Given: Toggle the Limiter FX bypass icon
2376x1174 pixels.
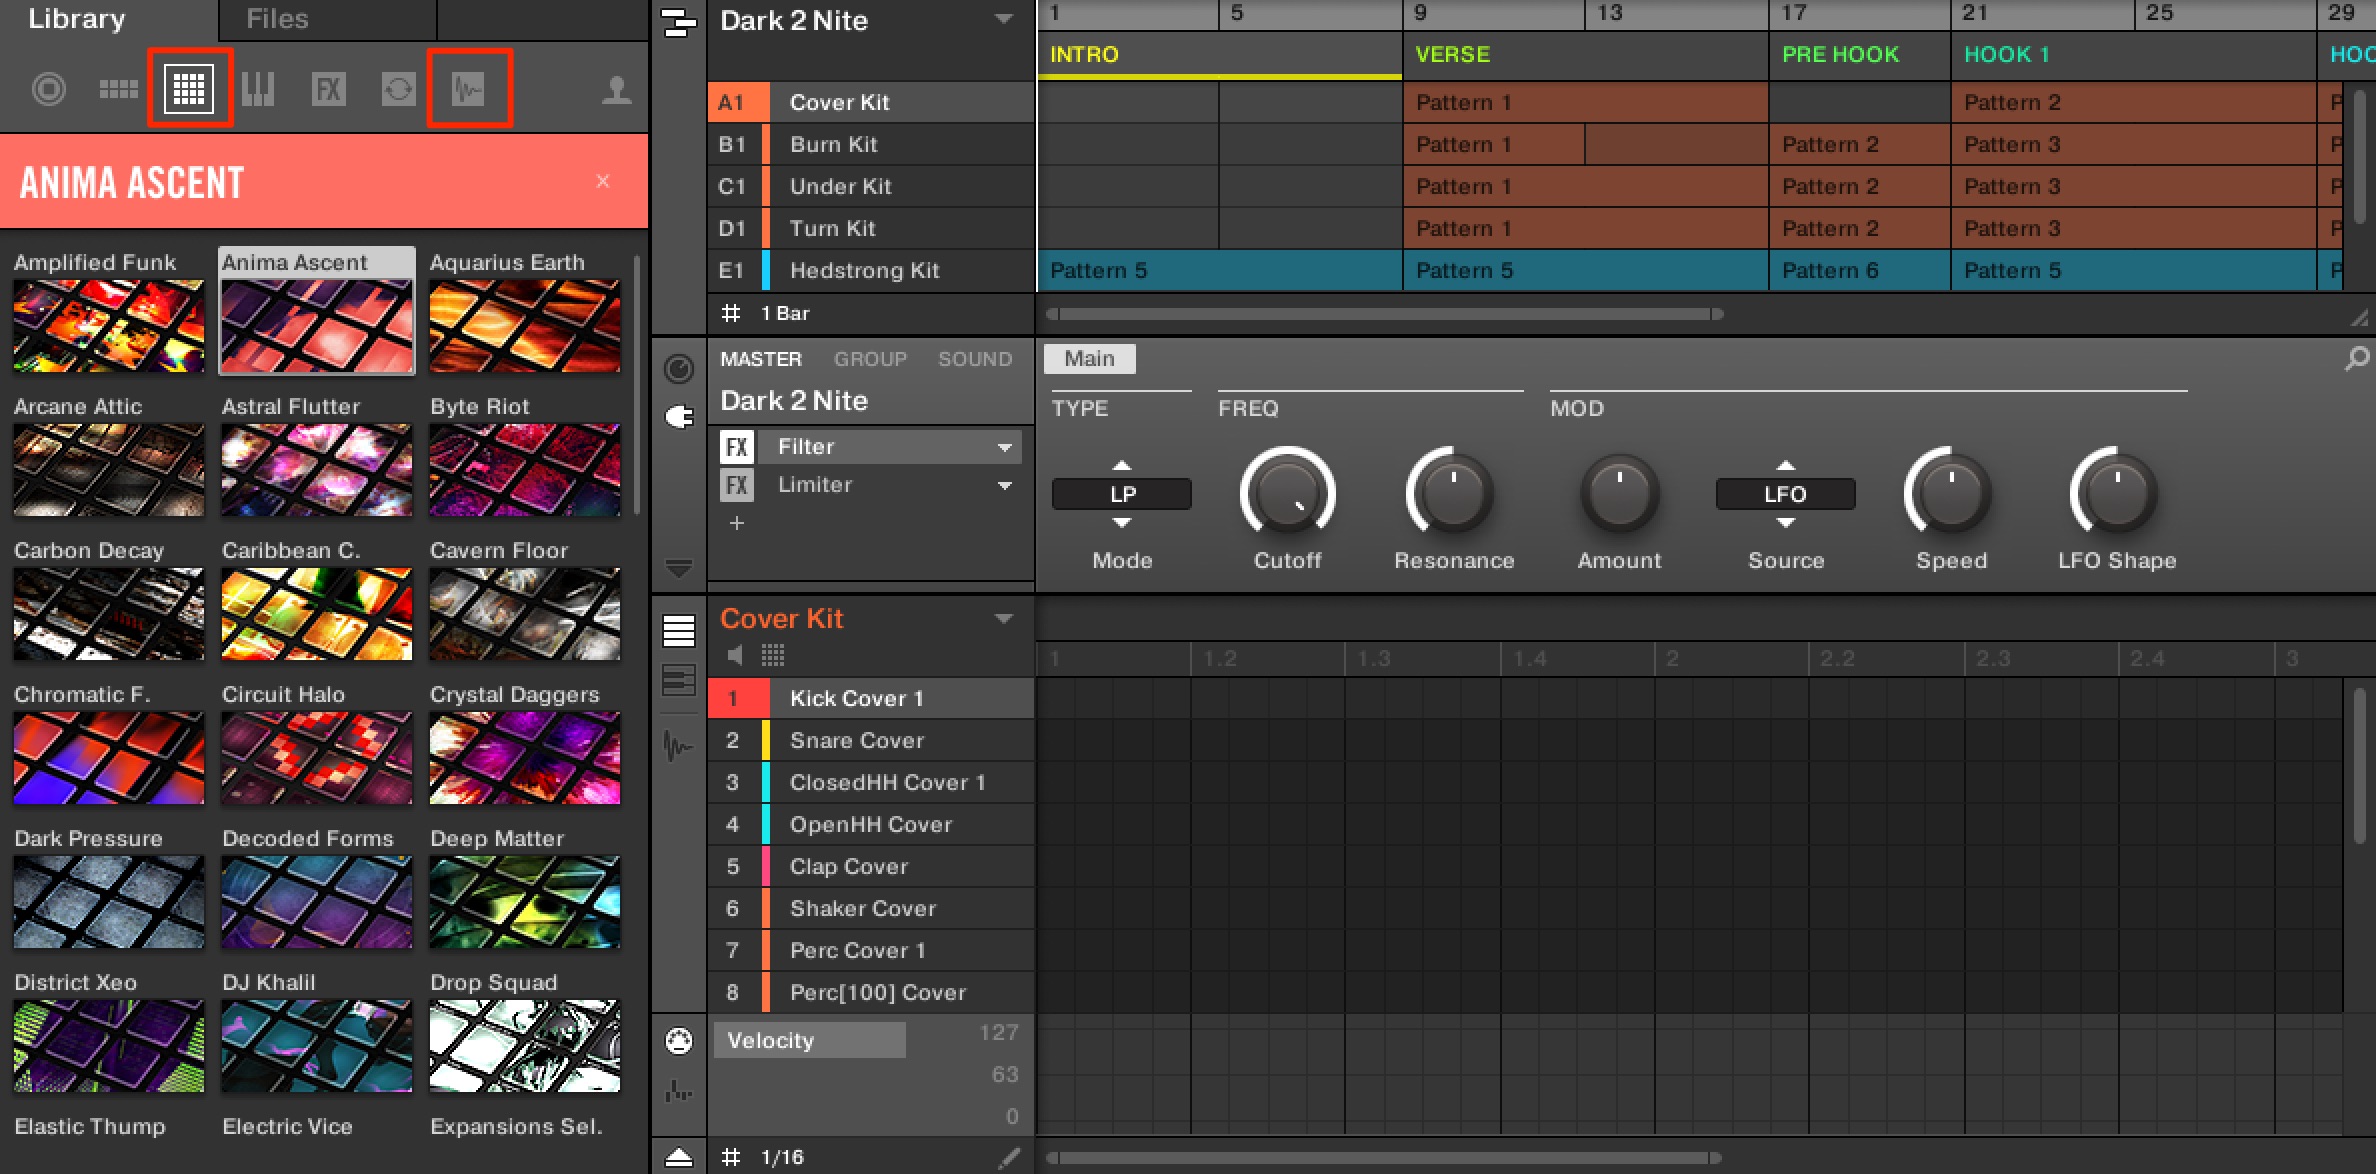Looking at the screenshot, I should coord(737,485).
